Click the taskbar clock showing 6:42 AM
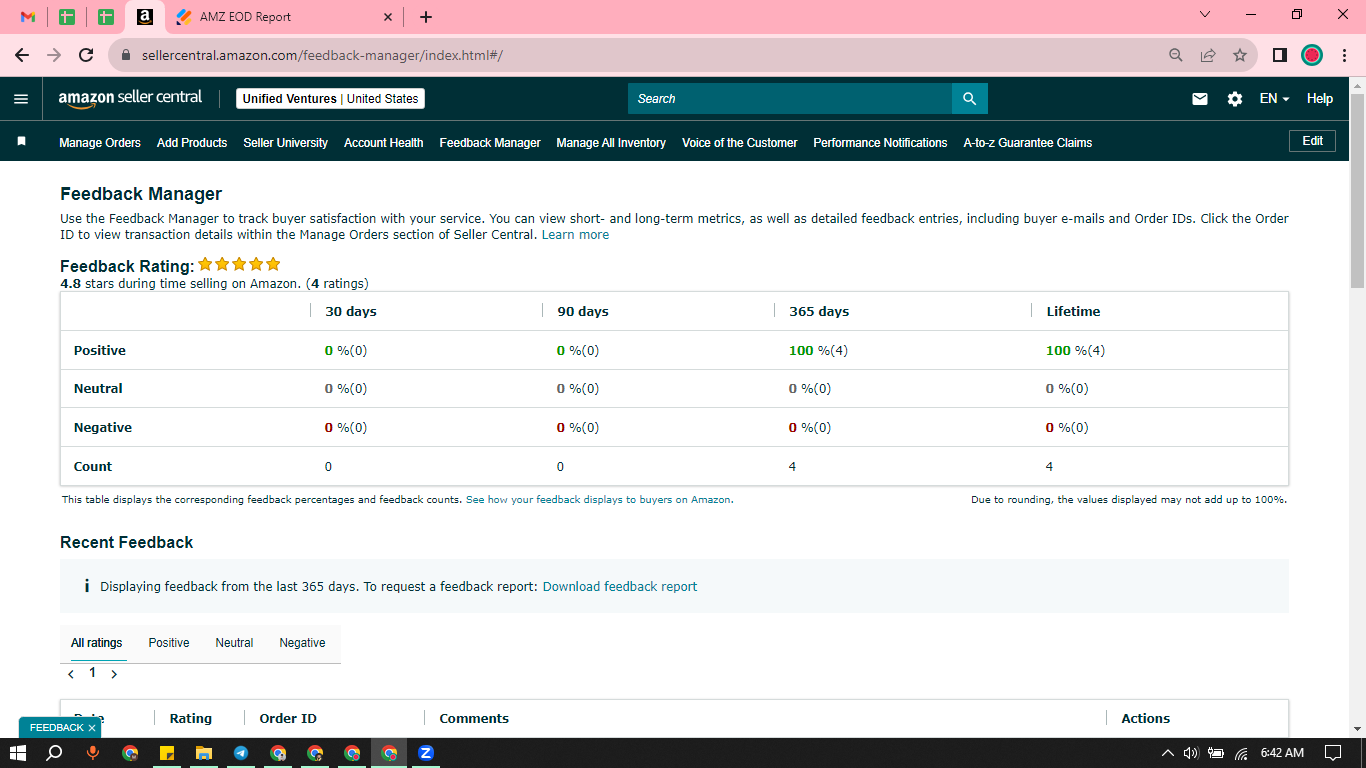 [1282, 753]
